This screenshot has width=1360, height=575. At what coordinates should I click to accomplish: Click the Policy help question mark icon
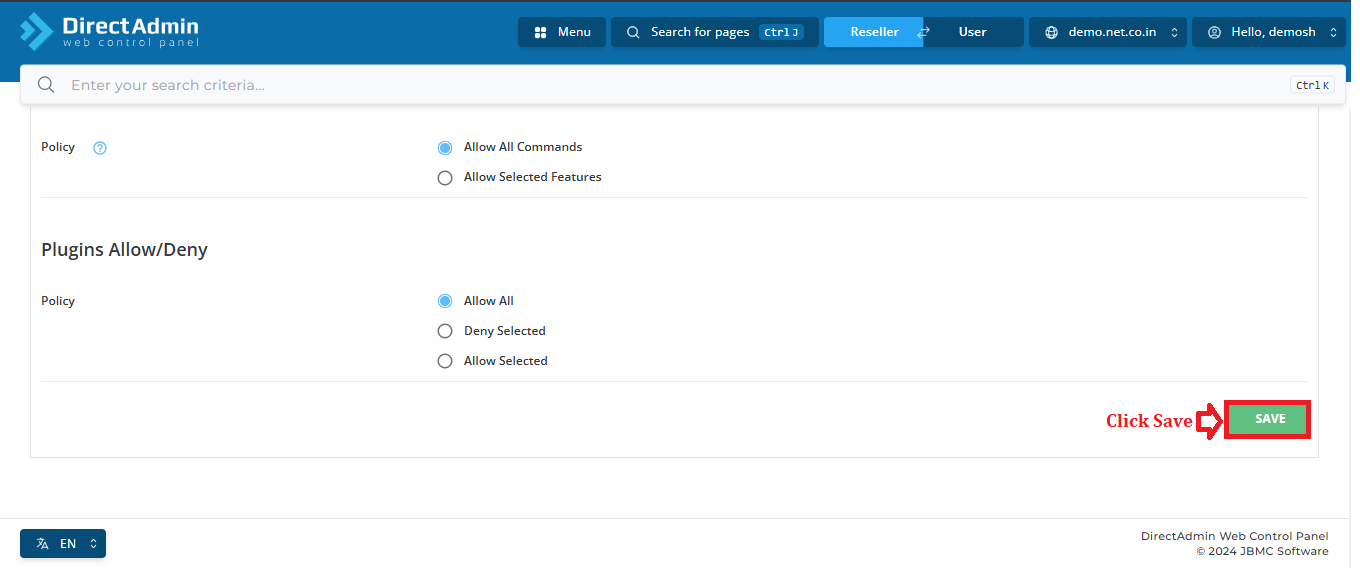100,148
